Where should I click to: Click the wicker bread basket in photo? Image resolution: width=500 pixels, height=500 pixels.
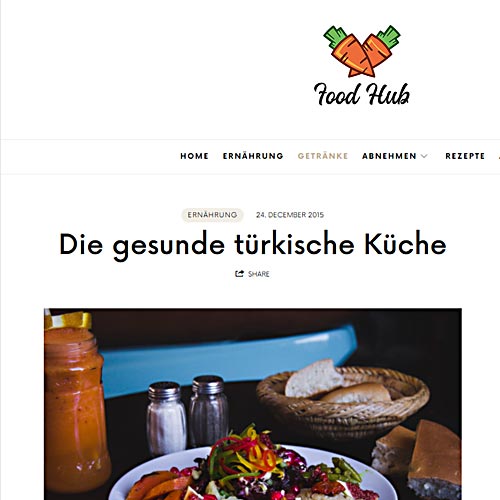pyautogui.click(x=343, y=398)
